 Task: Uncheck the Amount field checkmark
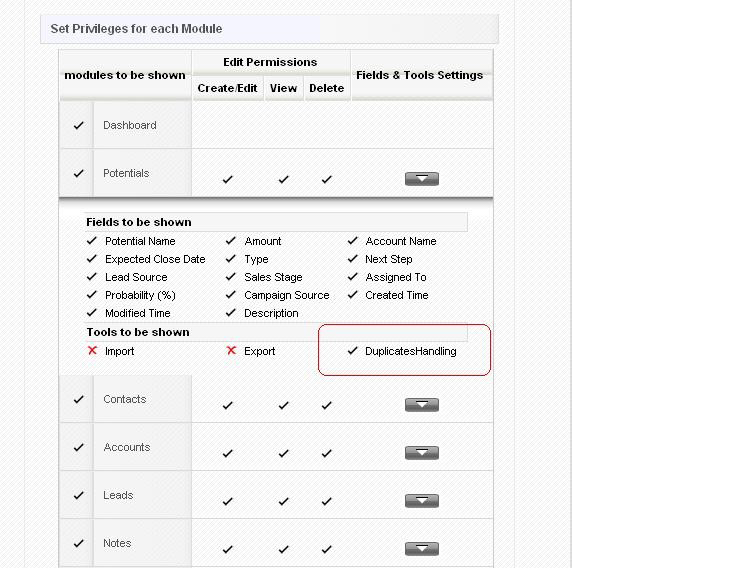point(231,241)
